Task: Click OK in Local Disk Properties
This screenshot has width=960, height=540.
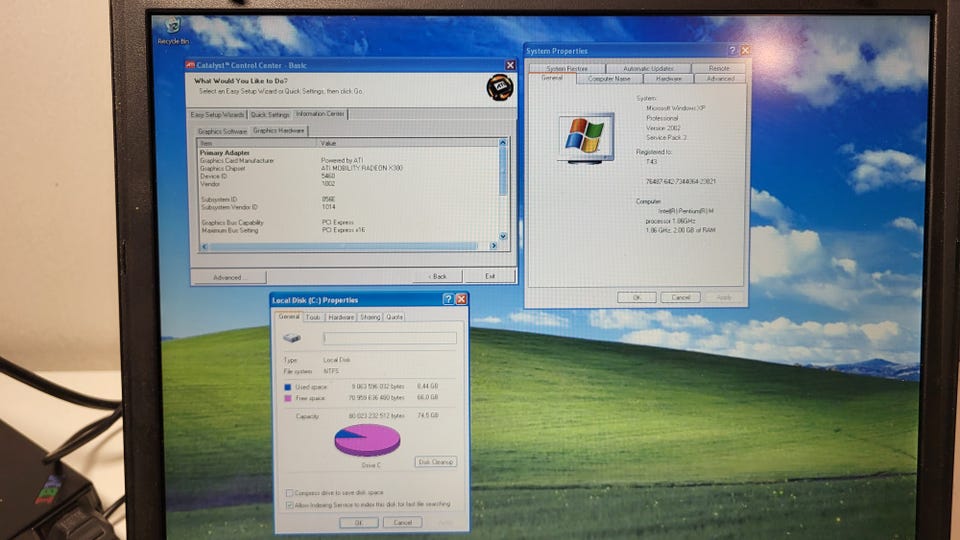Action: click(359, 523)
